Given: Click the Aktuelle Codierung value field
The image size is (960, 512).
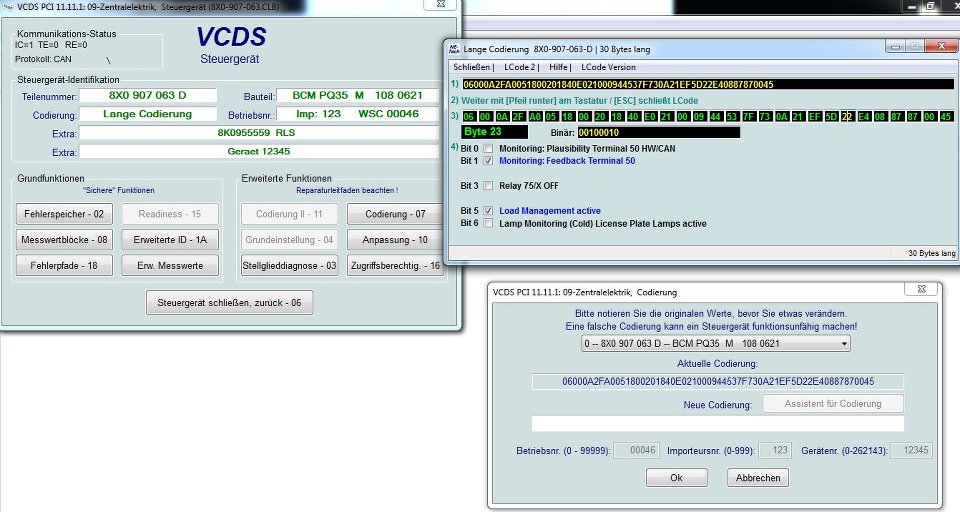Looking at the screenshot, I should click(x=718, y=382).
